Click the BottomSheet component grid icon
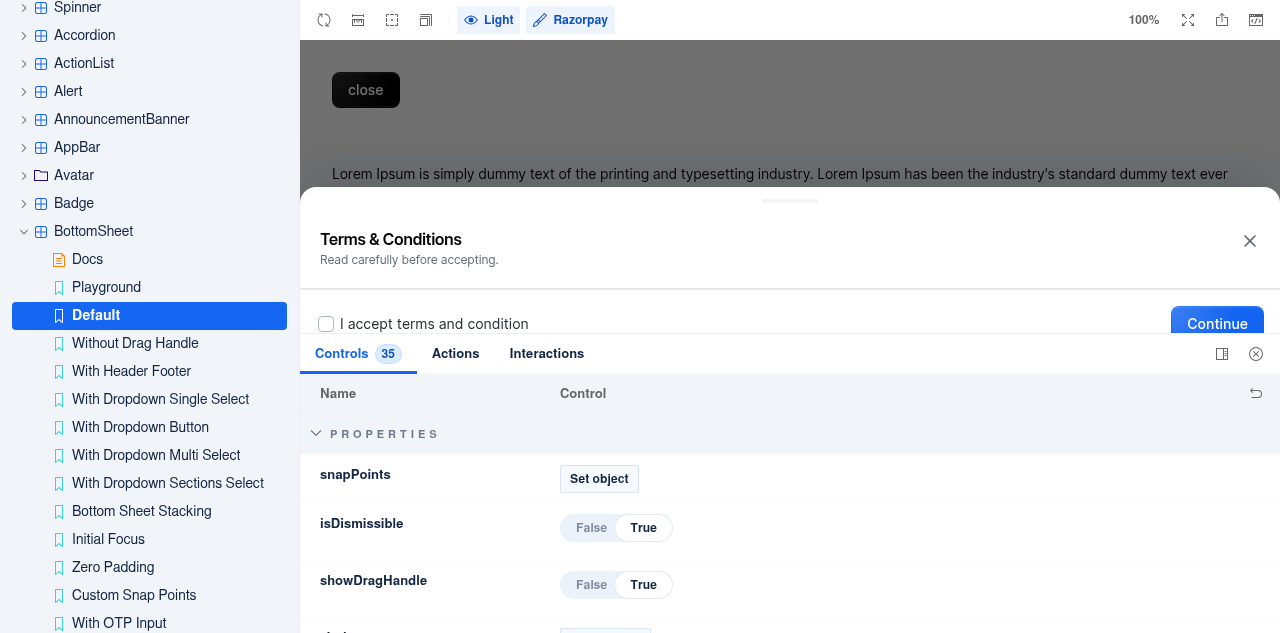Image resolution: width=1280 pixels, height=633 pixels. (41, 231)
